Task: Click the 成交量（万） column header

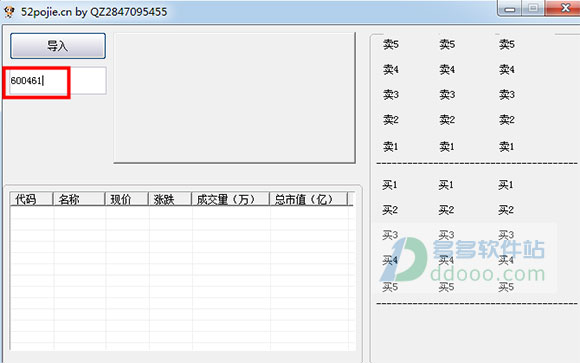Action: point(230,199)
